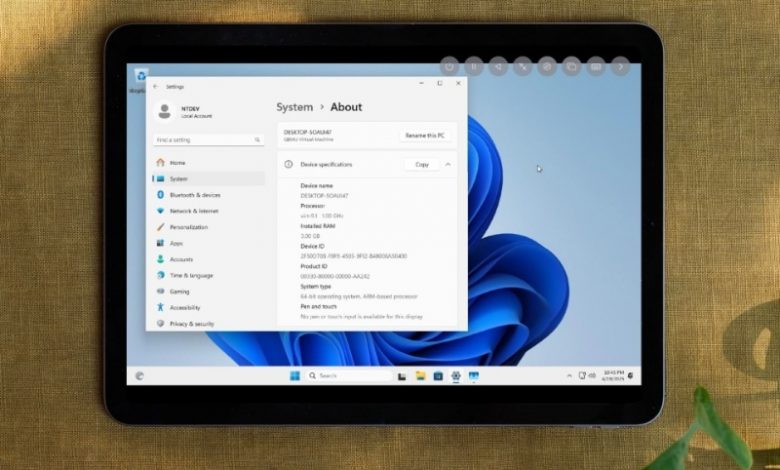
Task: Open Network & internet settings
Action: pyautogui.click(x=208, y=211)
